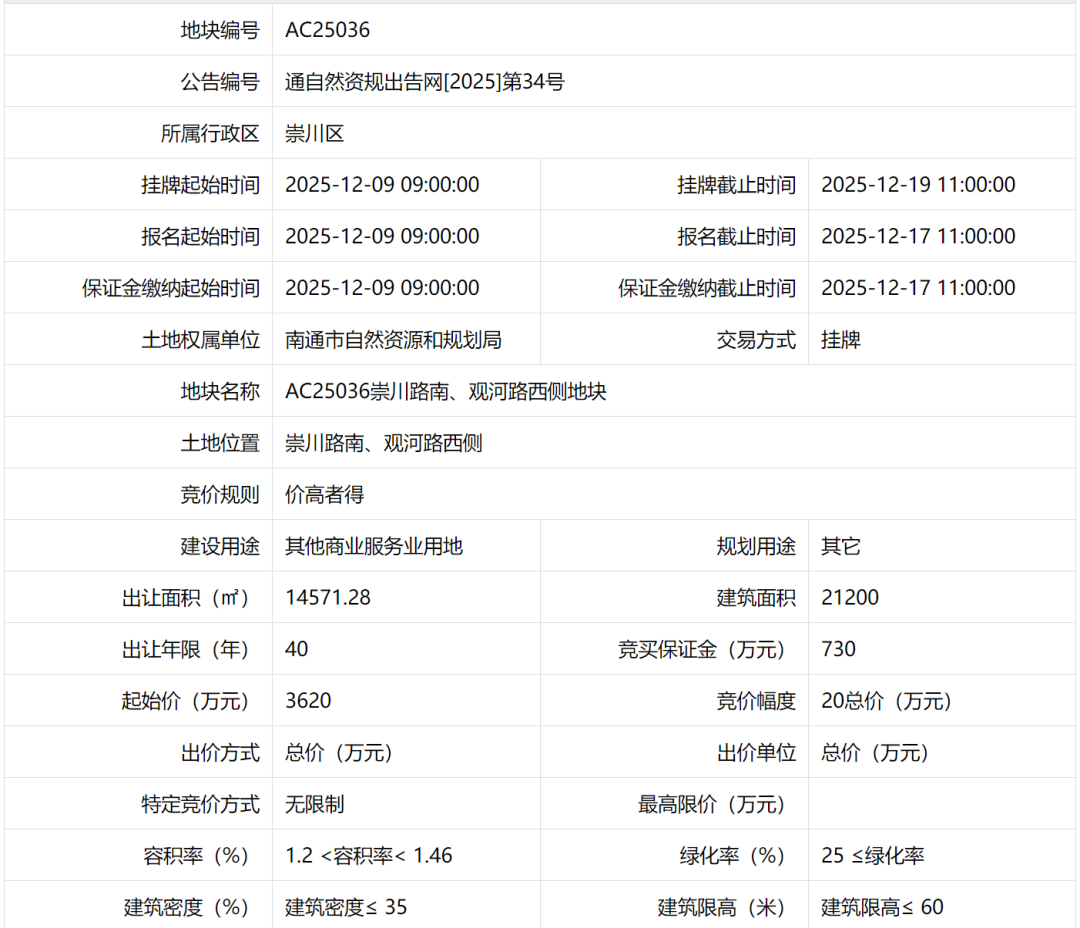This screenshot has width=1080, height=928.
Task: Select the 土地位置 value 崇川路南、观河路西侧
Action: [383, 442]
